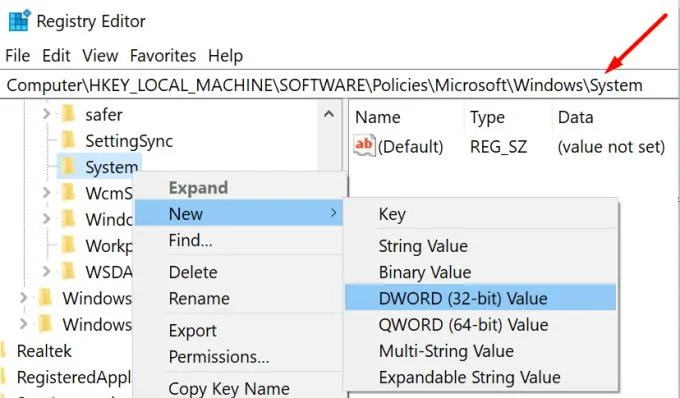680x398 pixels.
Task: Expand the safer key
Action: click(x=46, y=114)
